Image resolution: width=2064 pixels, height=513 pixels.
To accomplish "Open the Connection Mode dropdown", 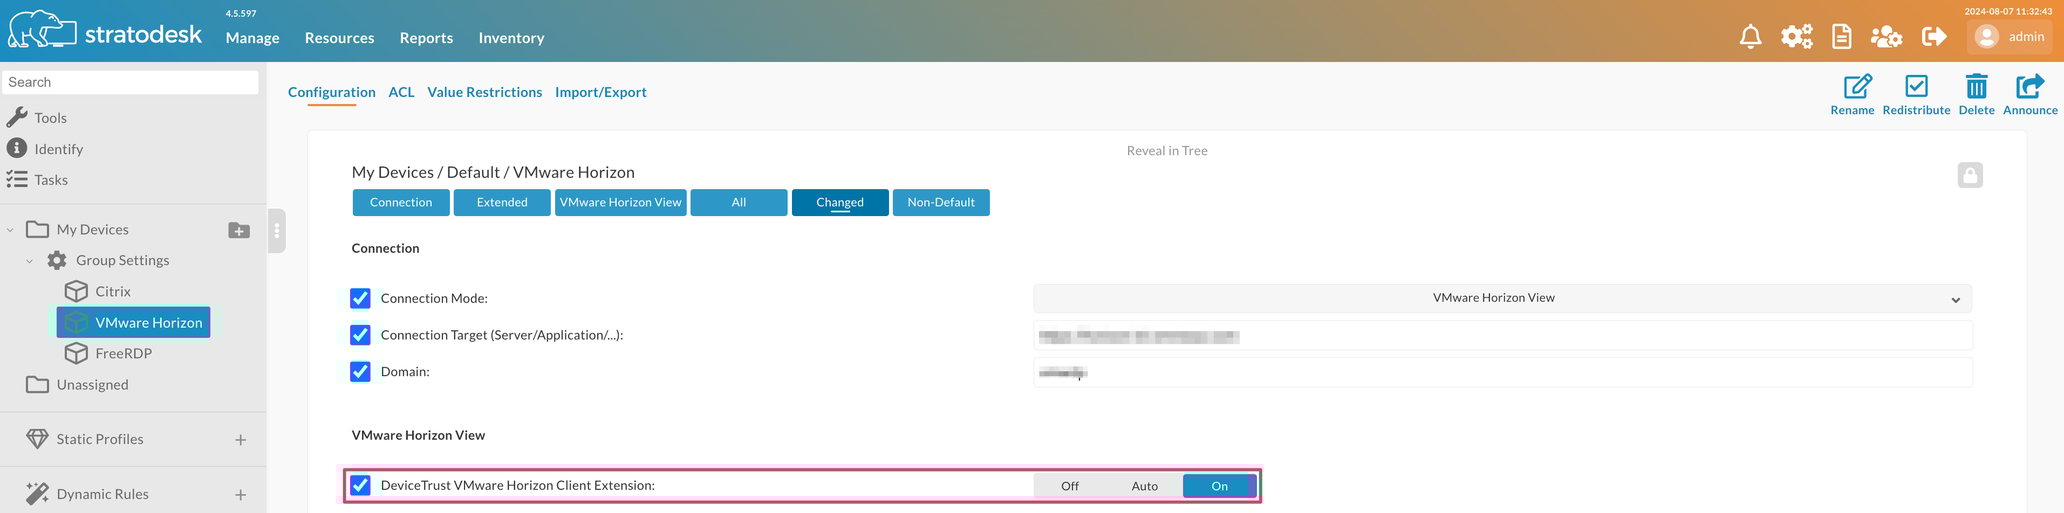I will coord(1501,298).
